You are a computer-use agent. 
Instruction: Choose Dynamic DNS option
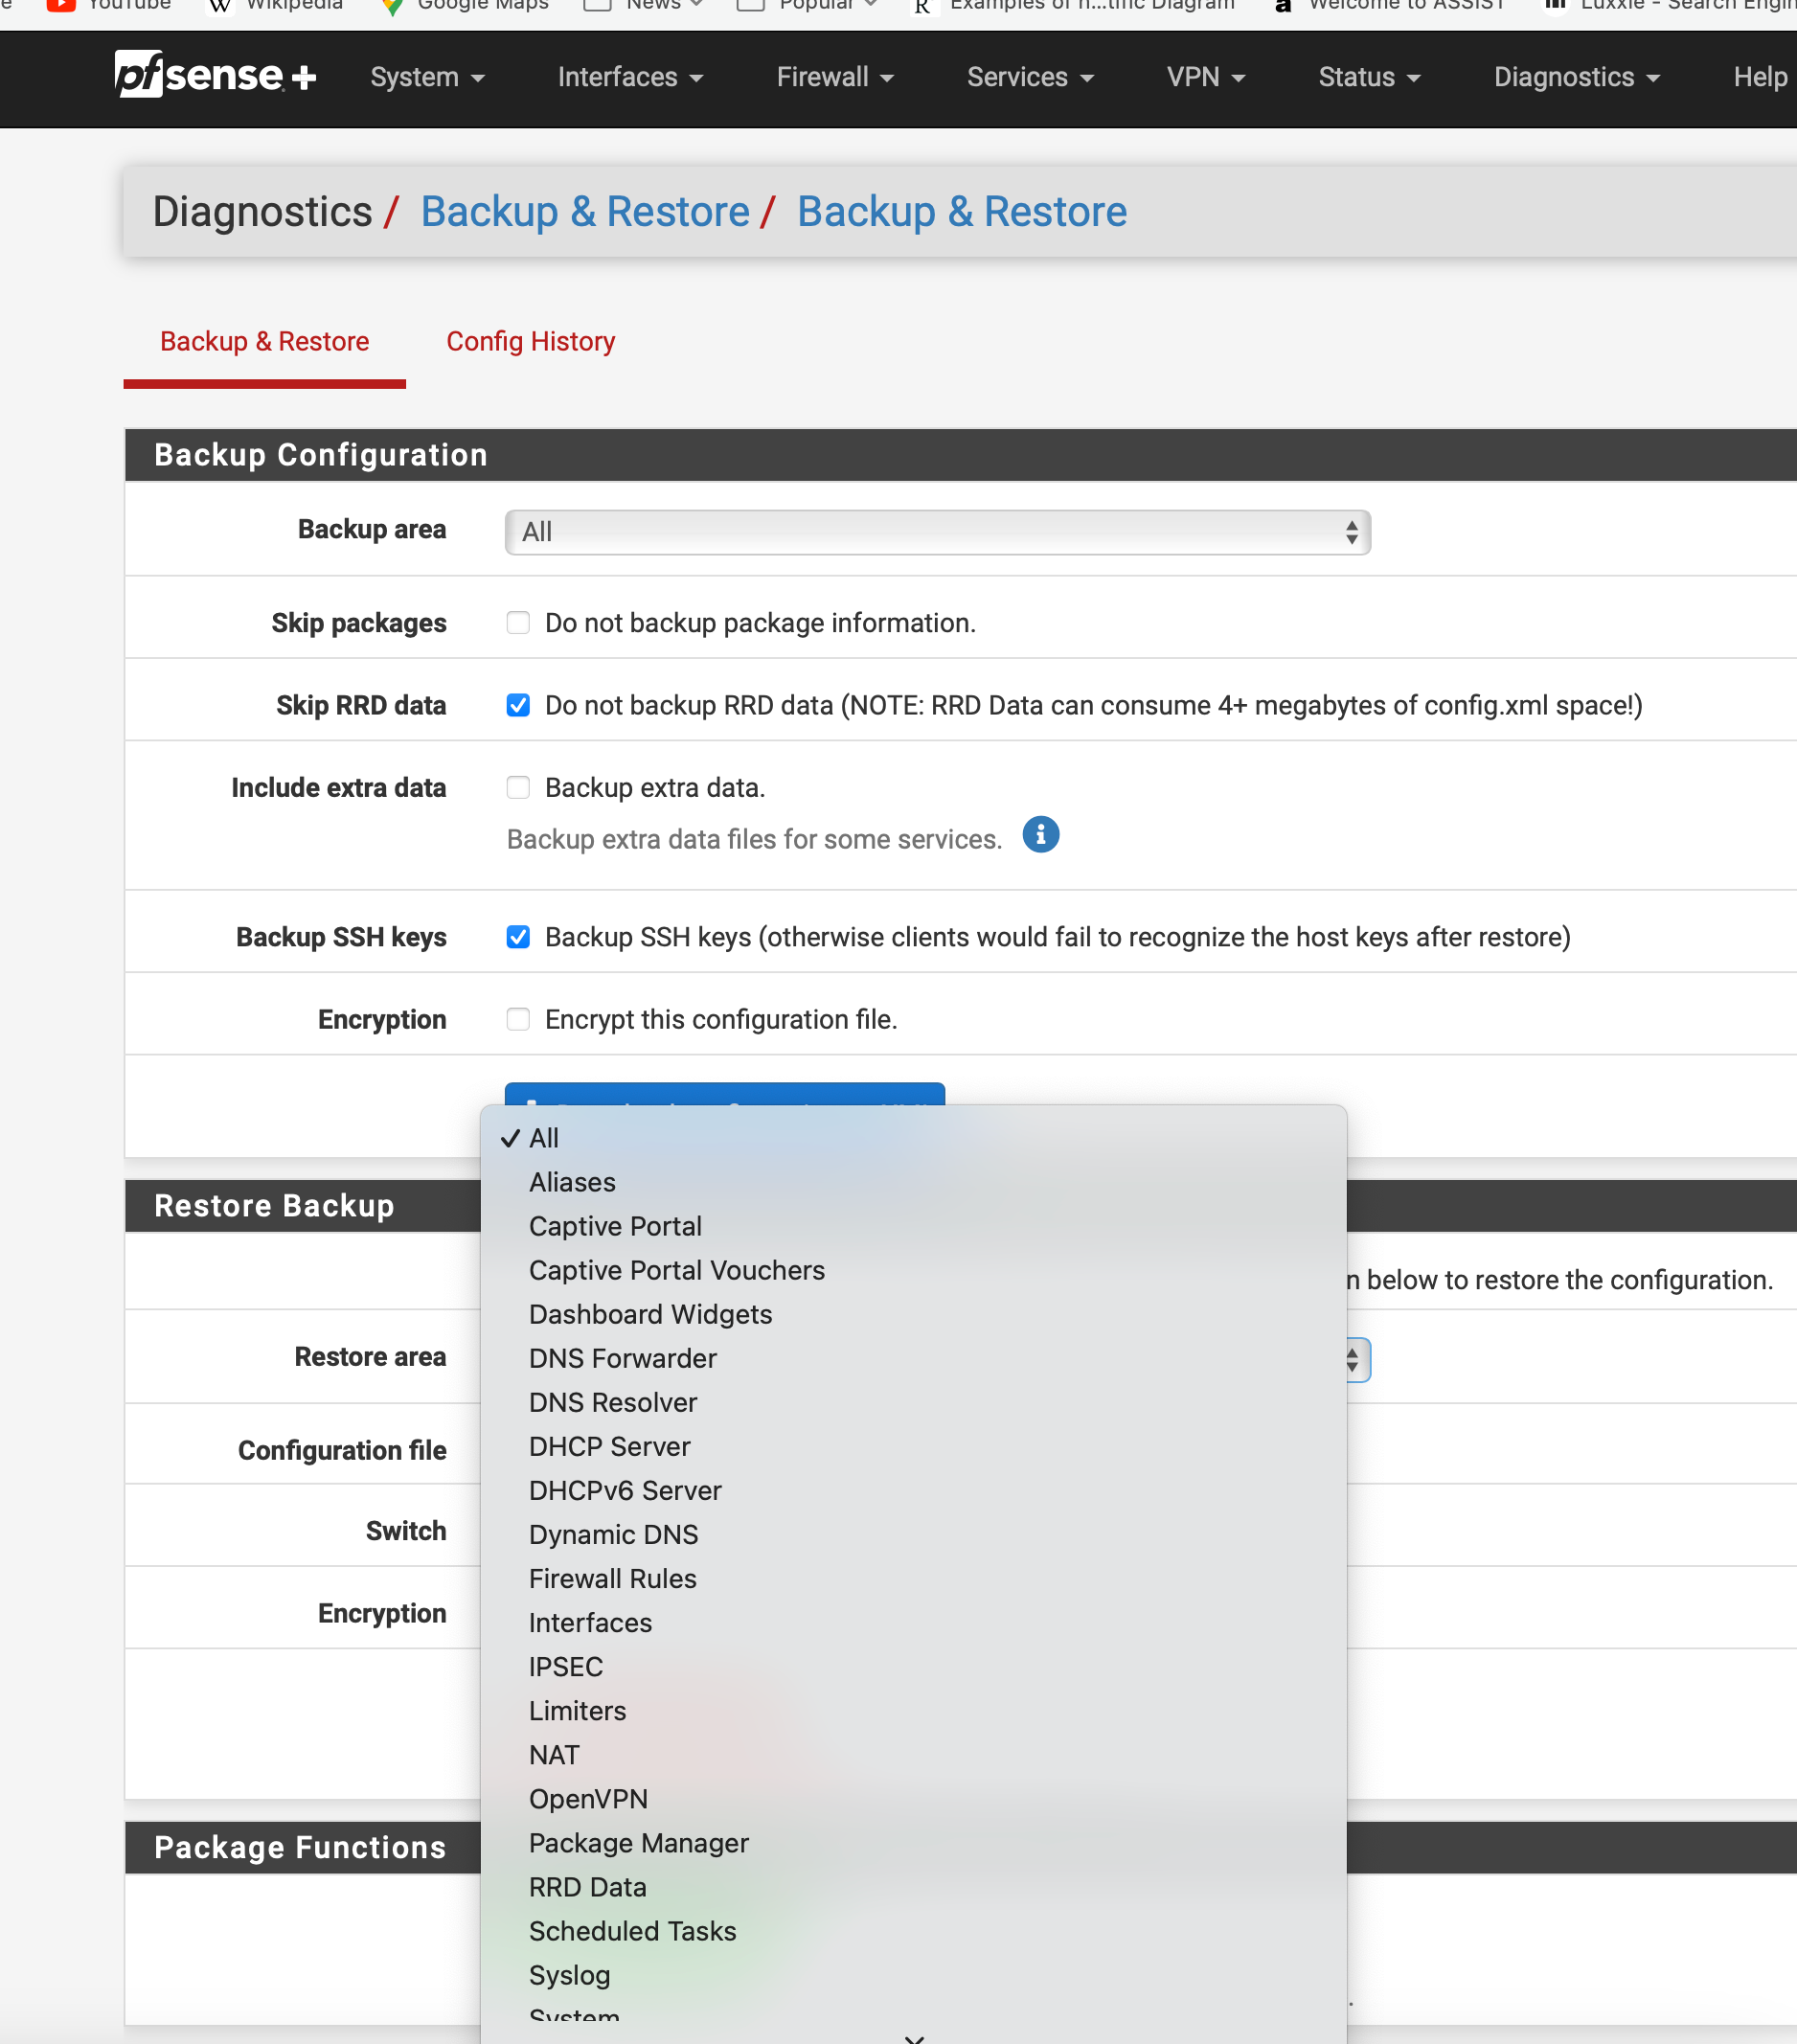pos(913,1534)
